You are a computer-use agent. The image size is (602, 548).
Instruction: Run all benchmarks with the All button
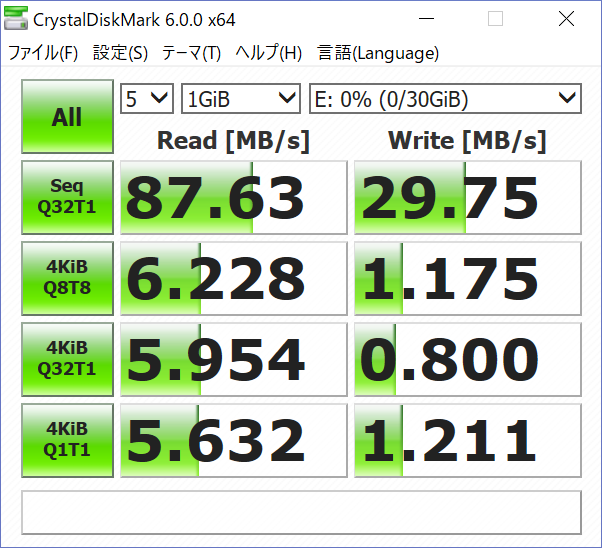(67, 117)
